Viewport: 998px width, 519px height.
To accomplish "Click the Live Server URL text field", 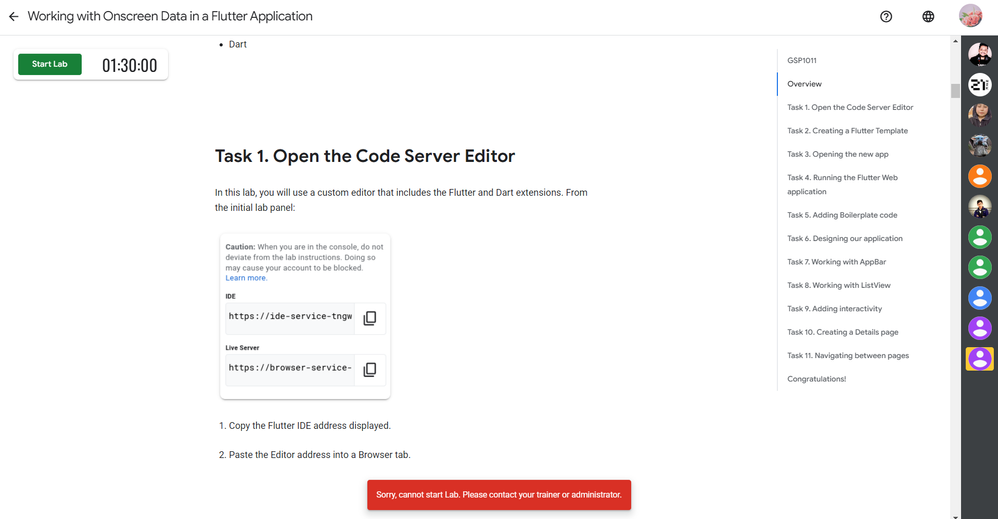I will (290, 369).
